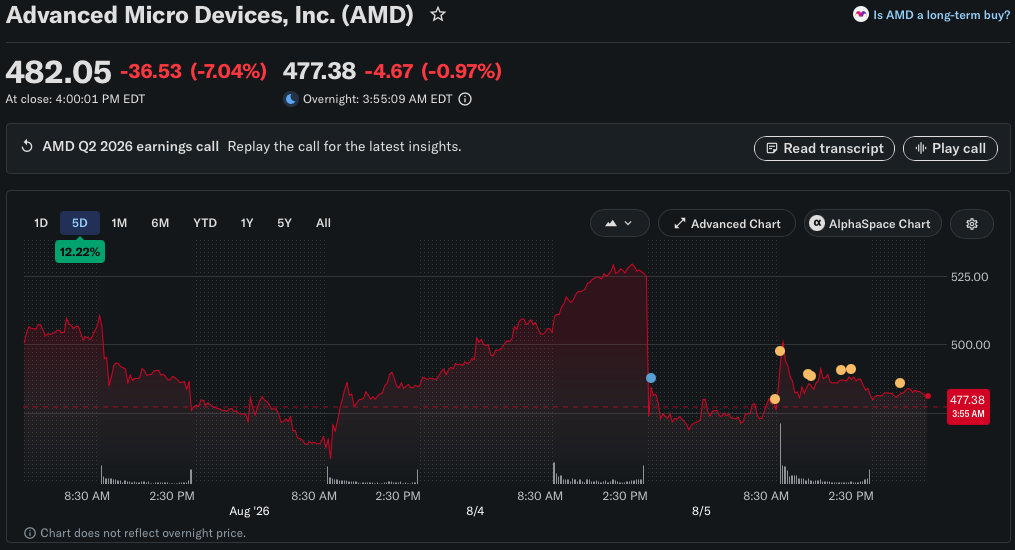
Task: Play the earnings call
Action: 950,148
